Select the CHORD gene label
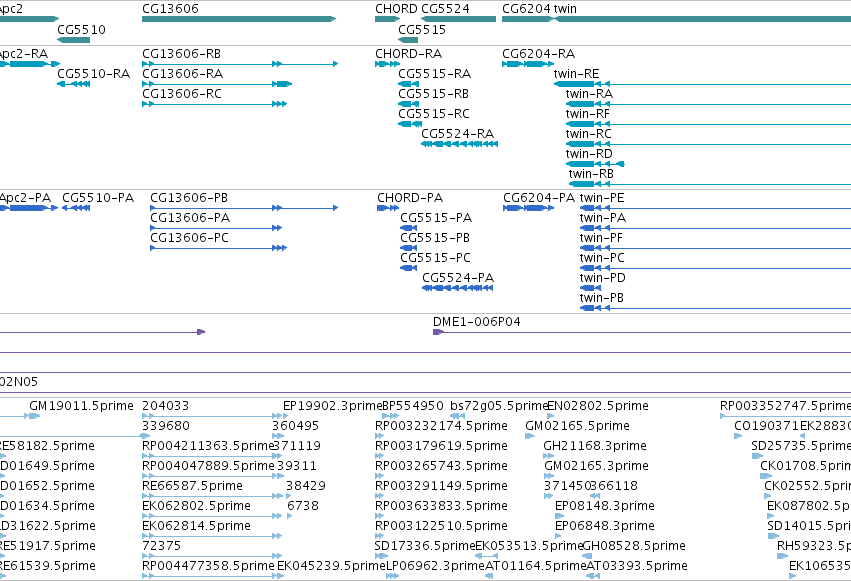Image resolution: width=851 pixels, height=581 pixels. 397,9
